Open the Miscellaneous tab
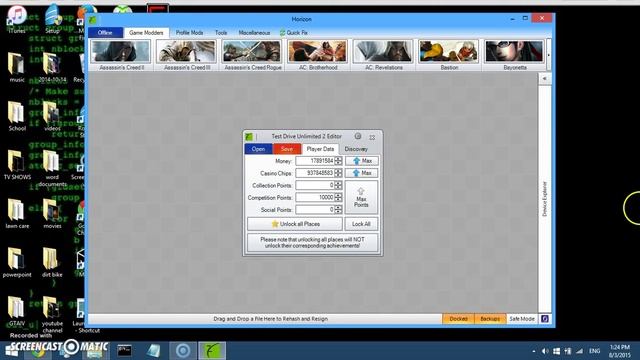Screen dimensions: 640x360 pyautogui.click(x=254, y=33)
